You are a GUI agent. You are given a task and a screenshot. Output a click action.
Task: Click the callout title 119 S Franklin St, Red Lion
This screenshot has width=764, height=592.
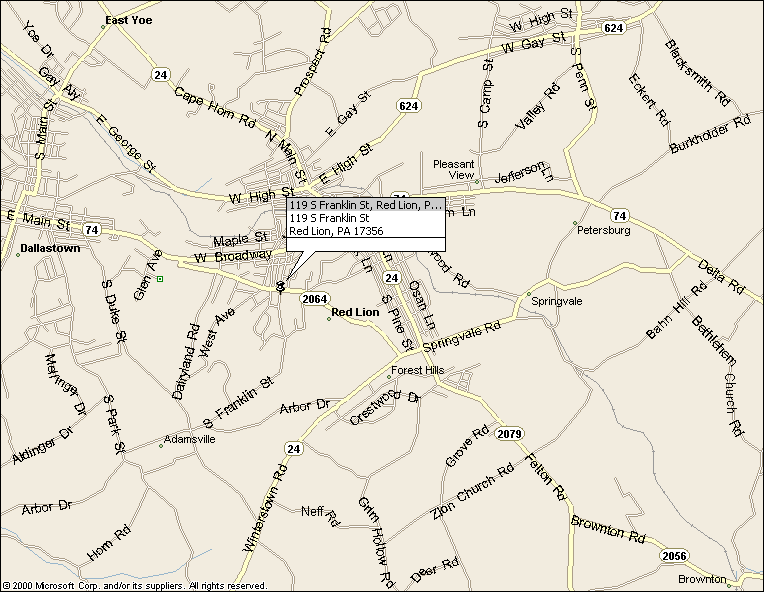[365, 205]
